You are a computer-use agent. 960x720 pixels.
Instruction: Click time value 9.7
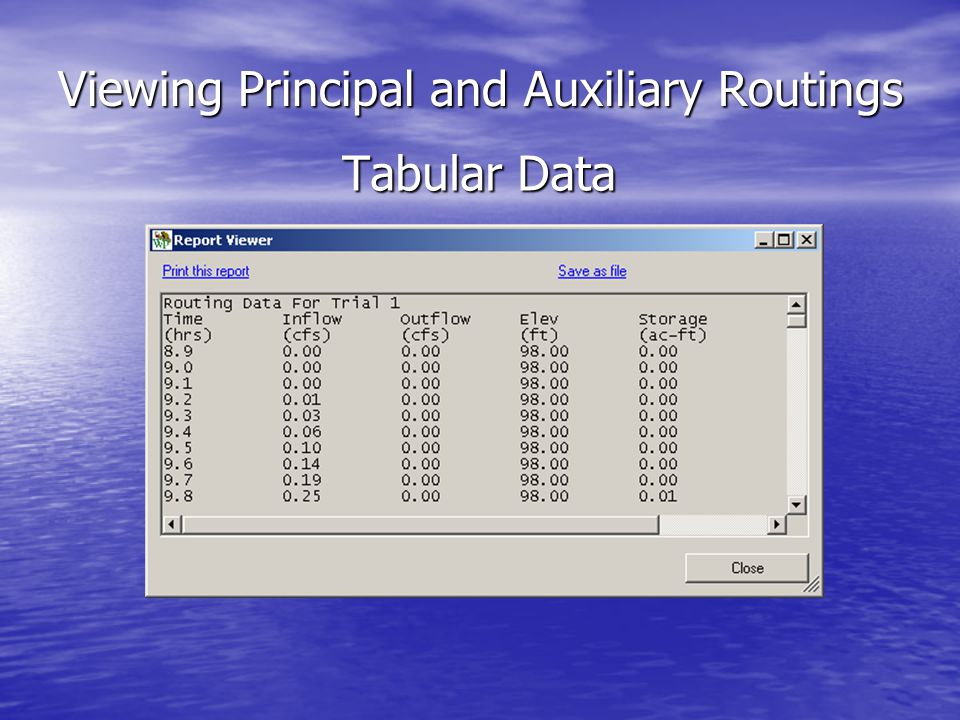coord(178,480)
